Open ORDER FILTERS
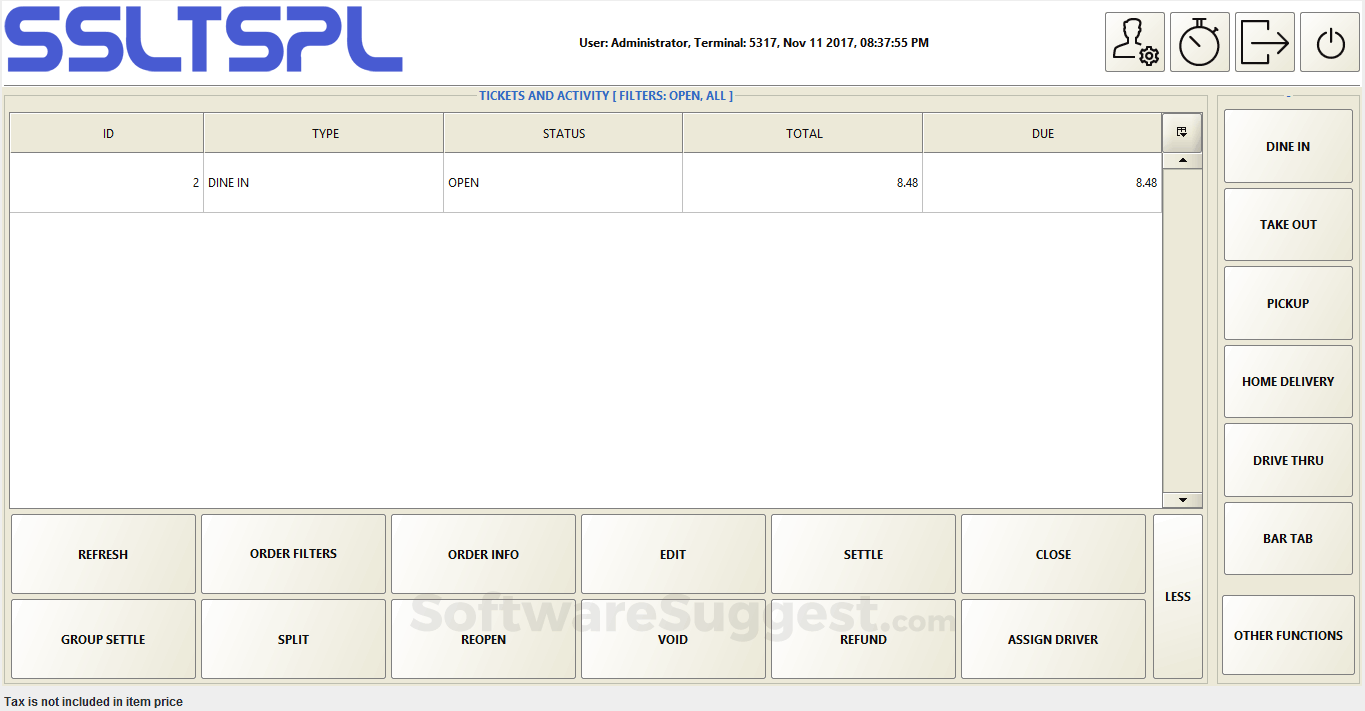The height and width of the screenshot is (711, 1365). pyautogui.click(x=292, y=553)
